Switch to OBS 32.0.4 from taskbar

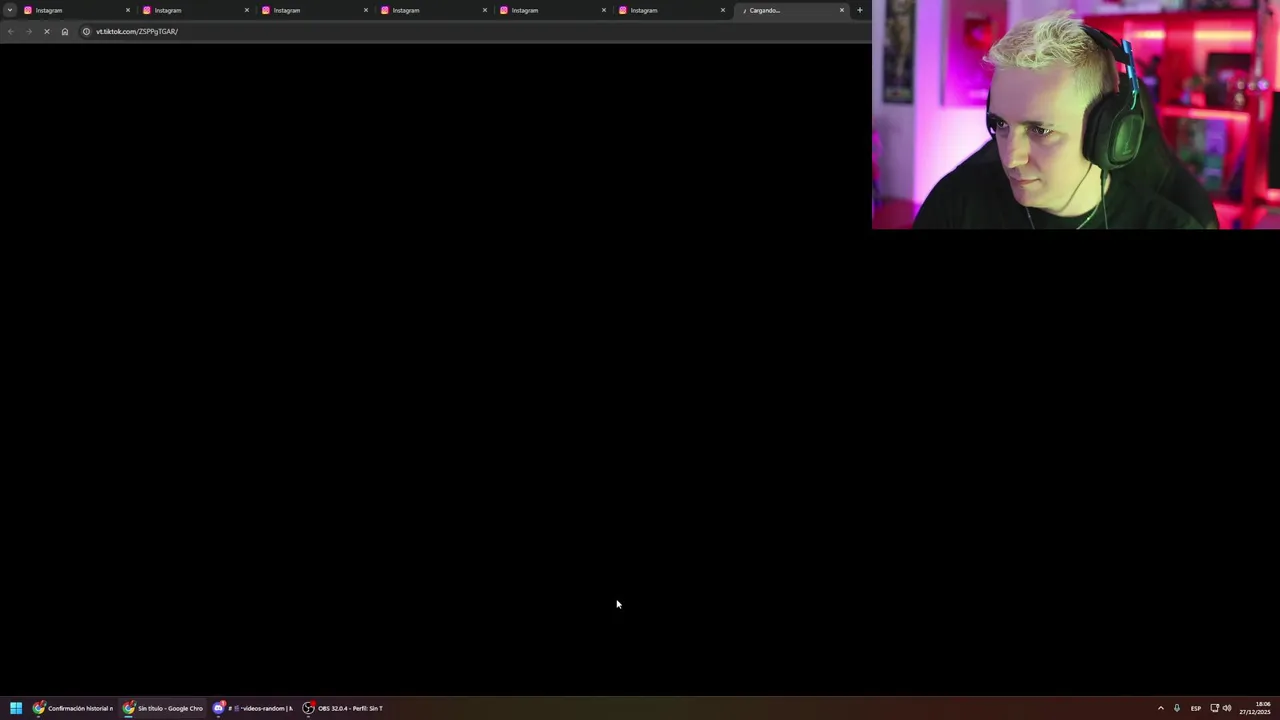[343, 708]
